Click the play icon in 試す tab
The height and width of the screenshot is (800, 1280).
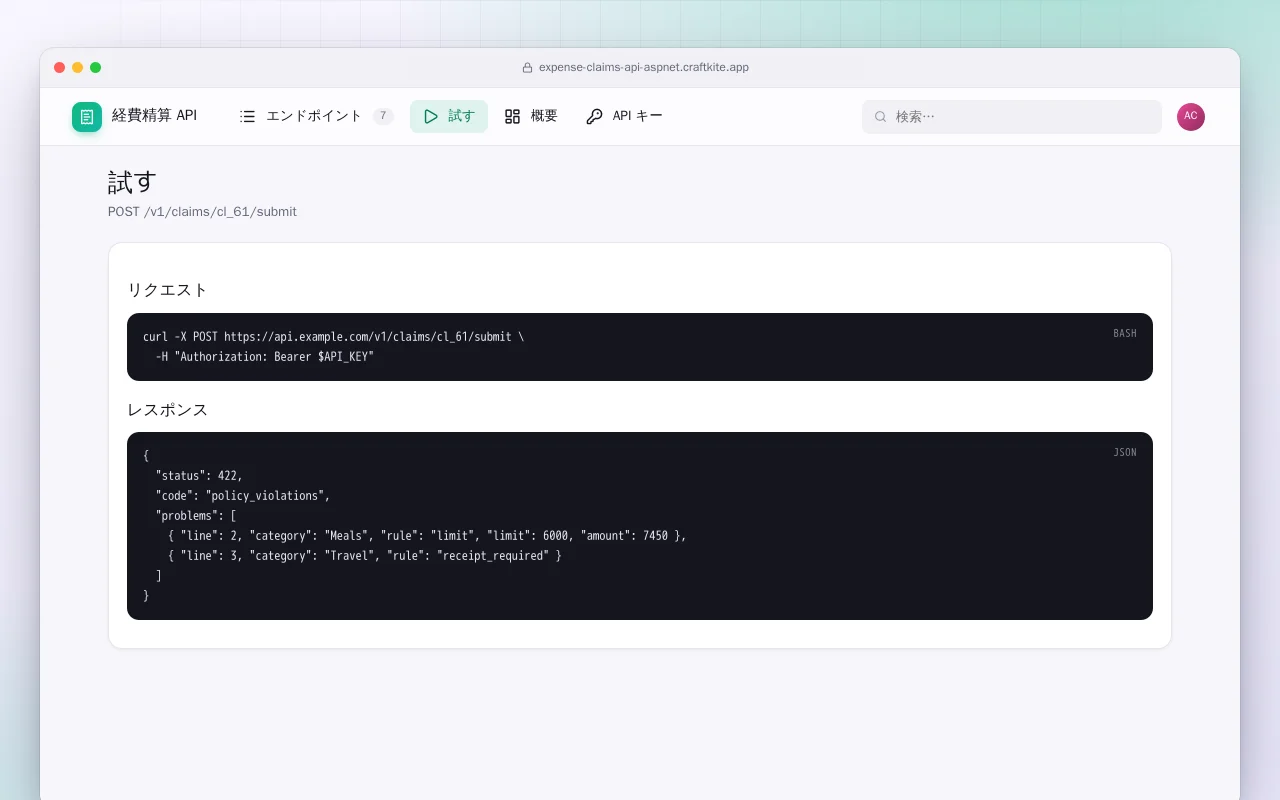point(431,116)
